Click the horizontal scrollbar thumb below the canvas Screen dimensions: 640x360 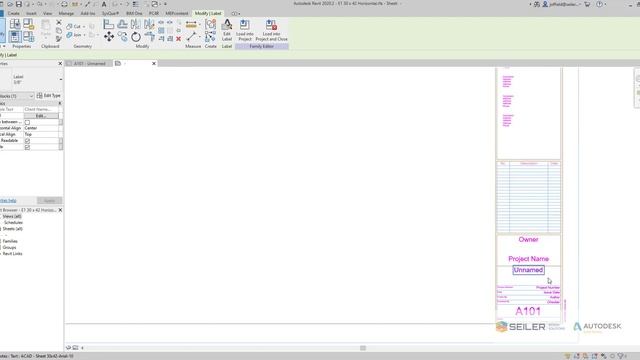[362, 348]
